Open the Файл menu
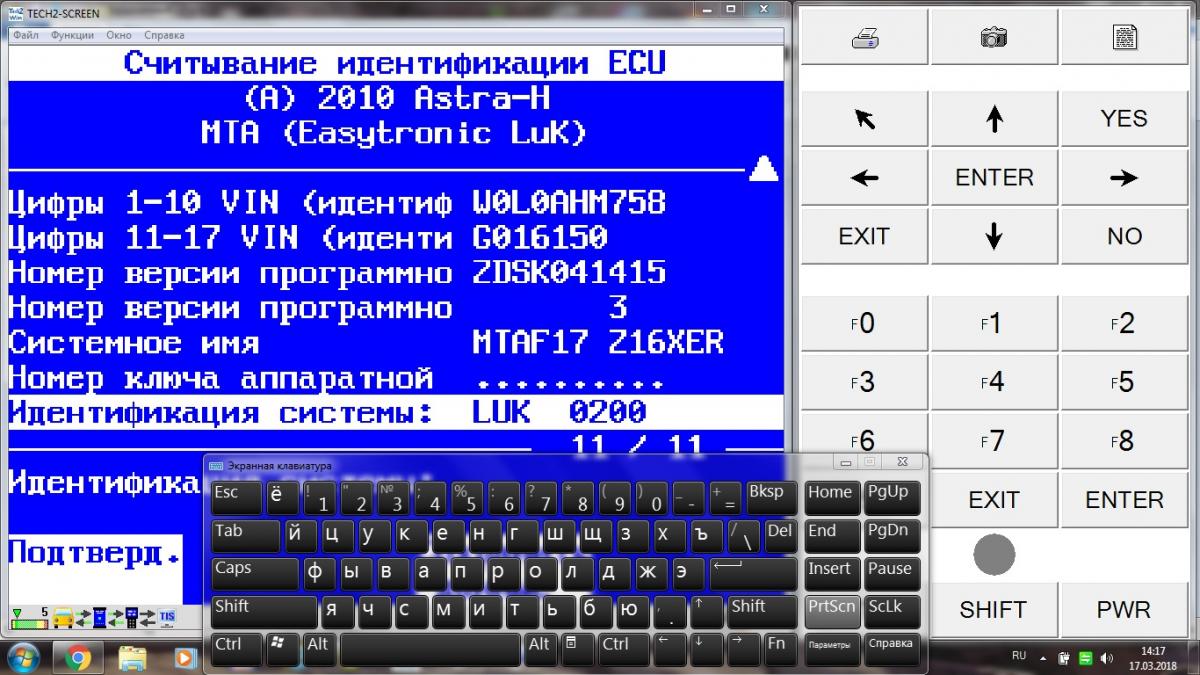 point(26,35)
